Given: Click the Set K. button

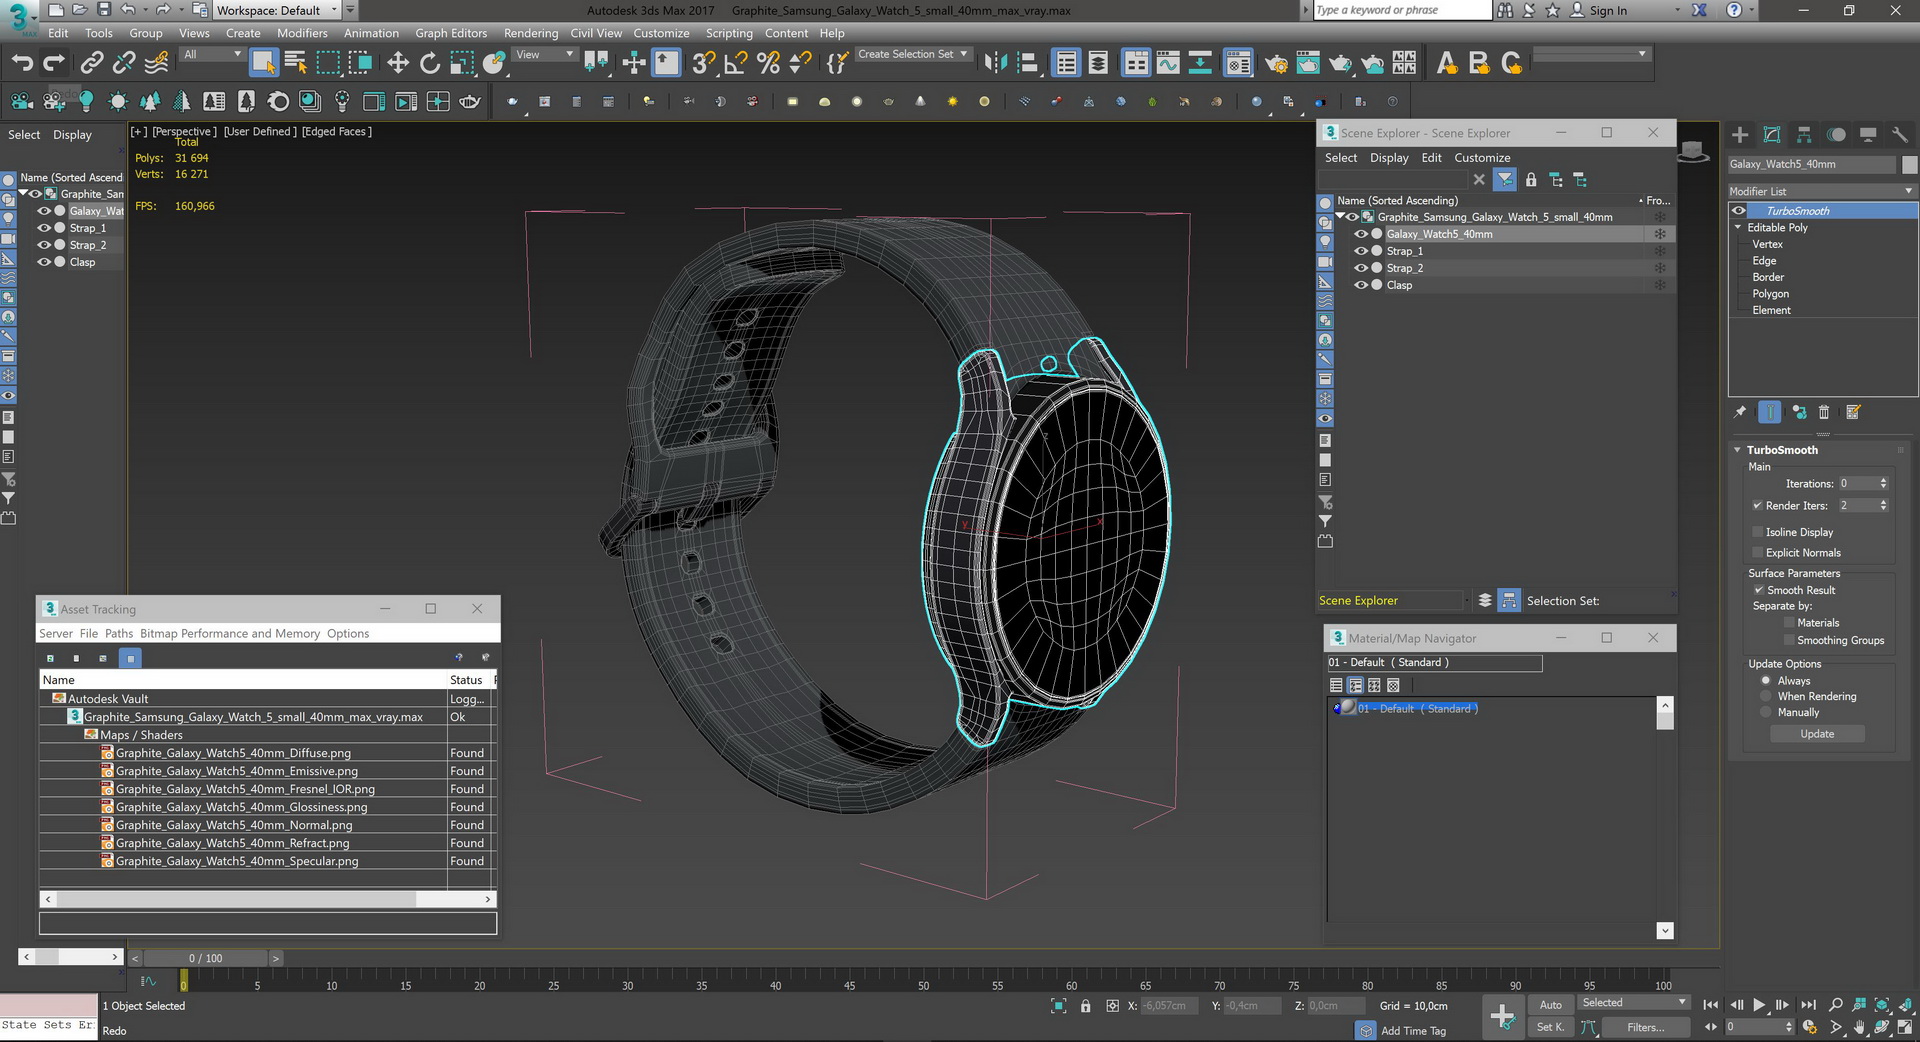Looking at the screenshot, I should (1551, 1027).
